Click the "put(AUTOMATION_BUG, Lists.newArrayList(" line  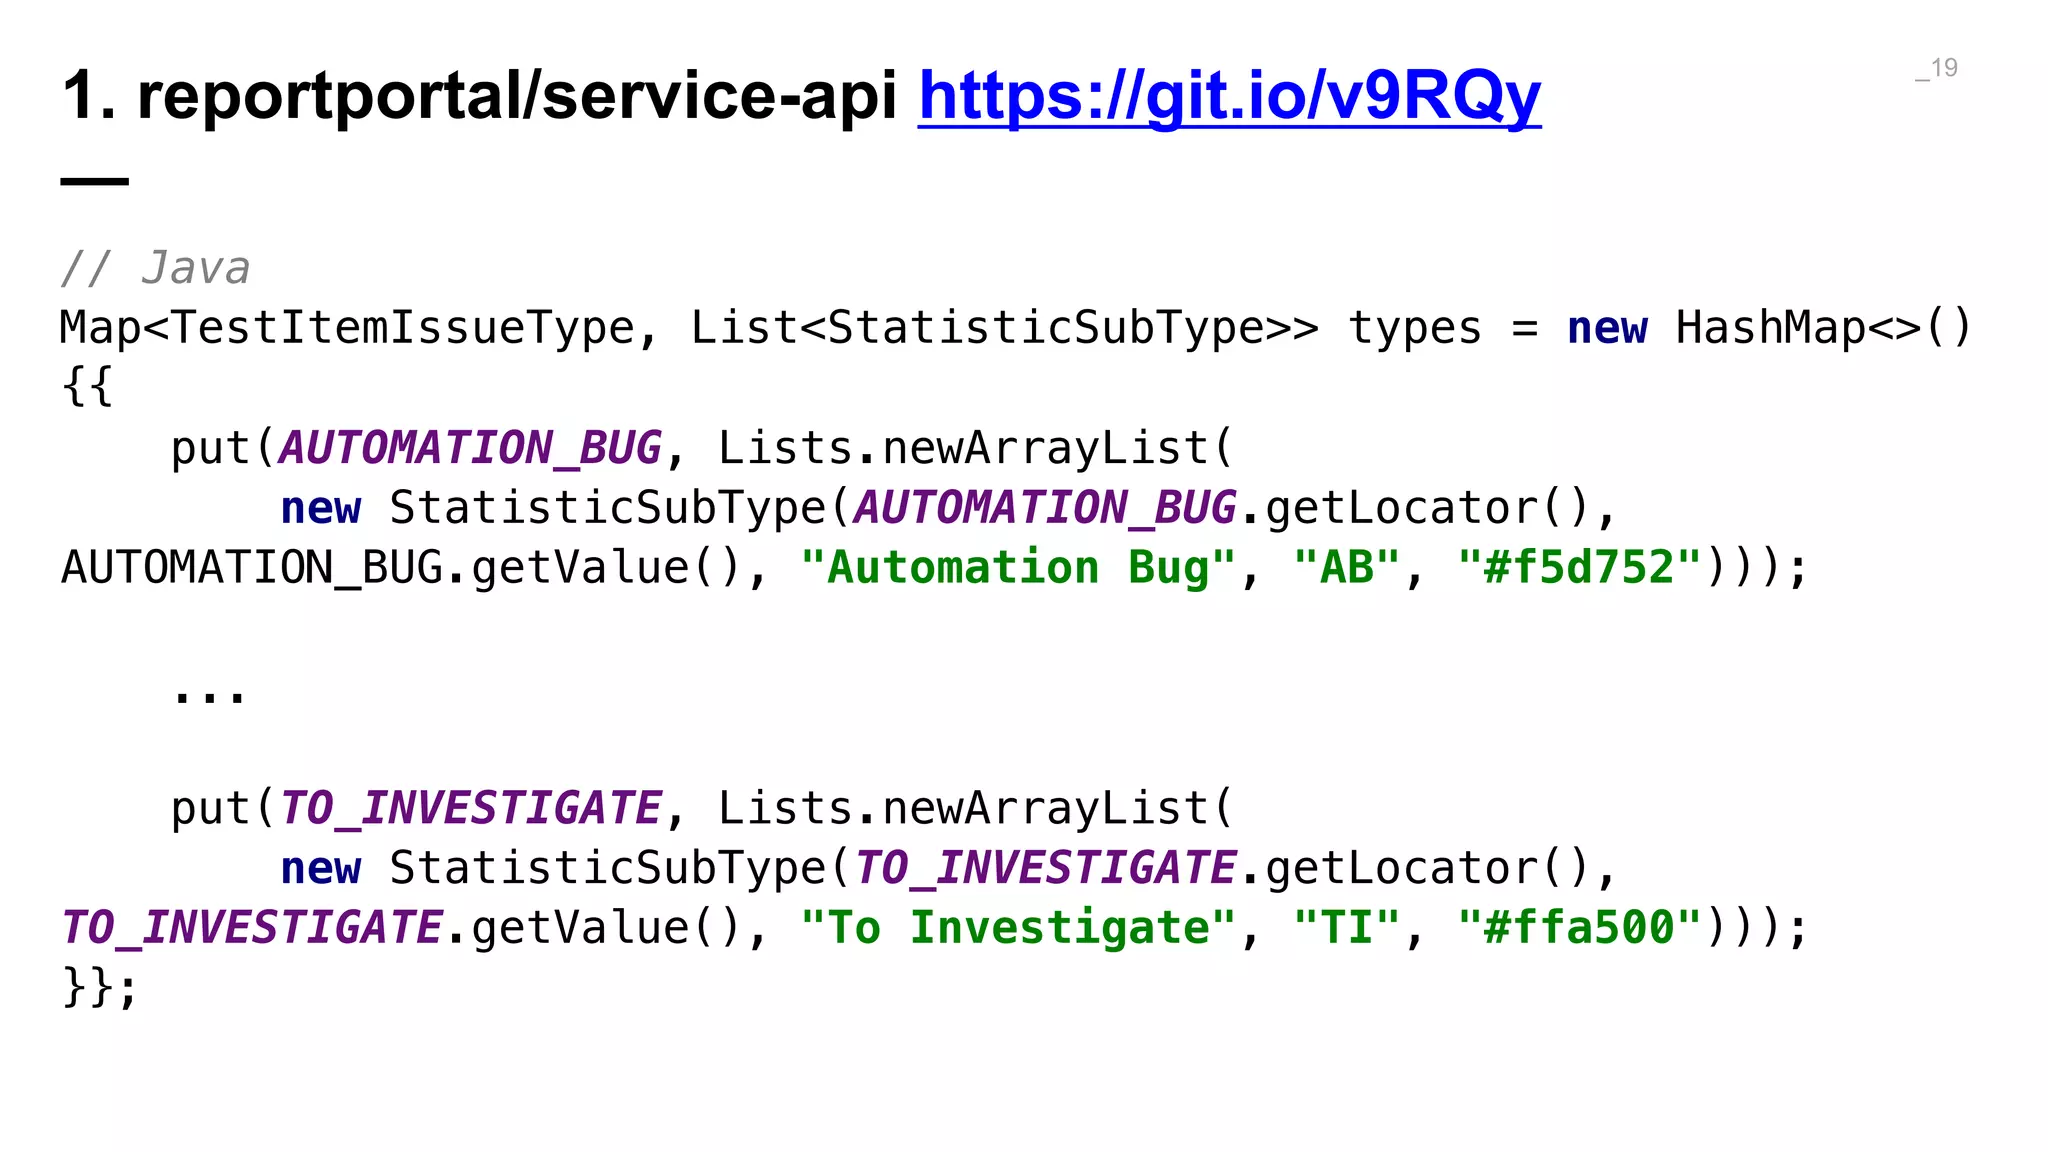703,448
